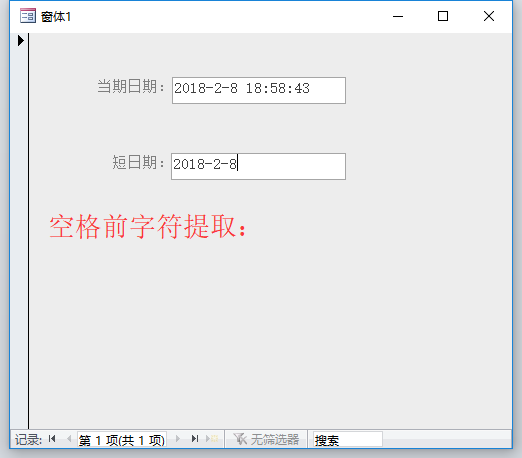
Task: Click the current record number box
Action: [122, 439]
